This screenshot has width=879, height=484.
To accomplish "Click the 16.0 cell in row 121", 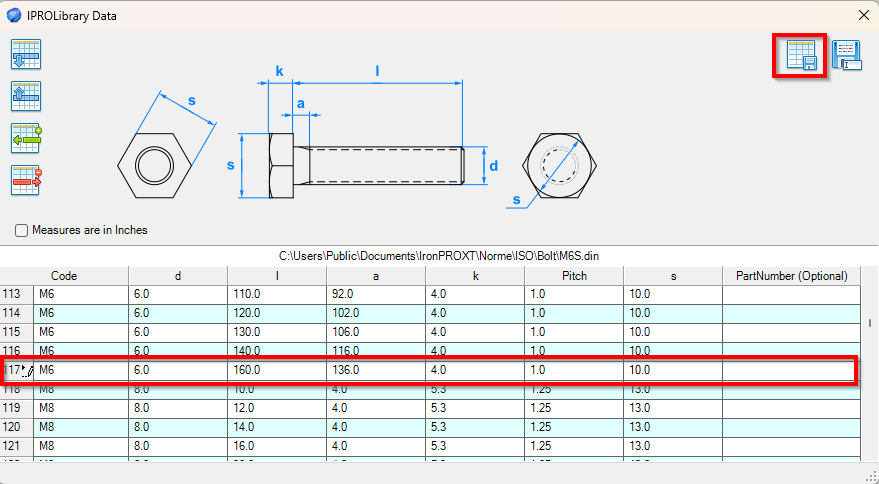I will [277, 446].
